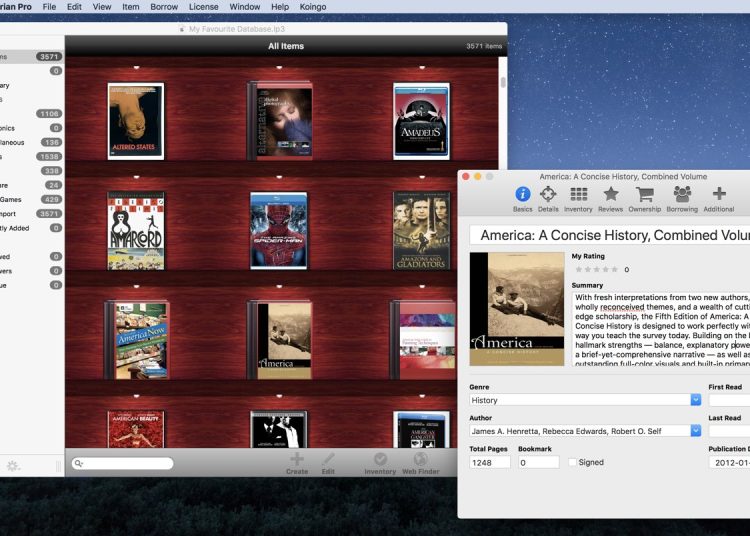Open the Borrowing people icon

point(682,195)
